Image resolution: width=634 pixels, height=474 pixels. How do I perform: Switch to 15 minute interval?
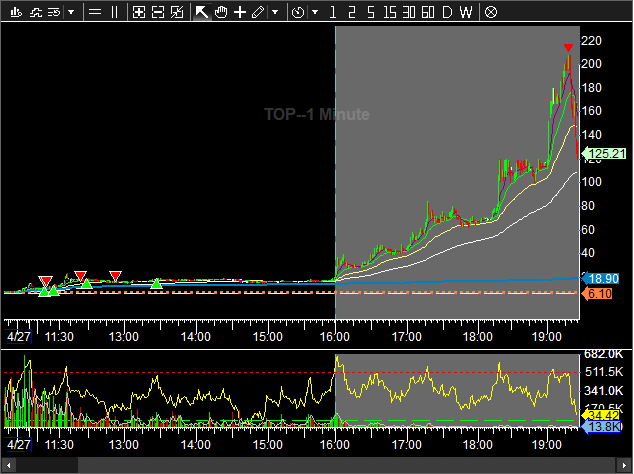point(390,13)
